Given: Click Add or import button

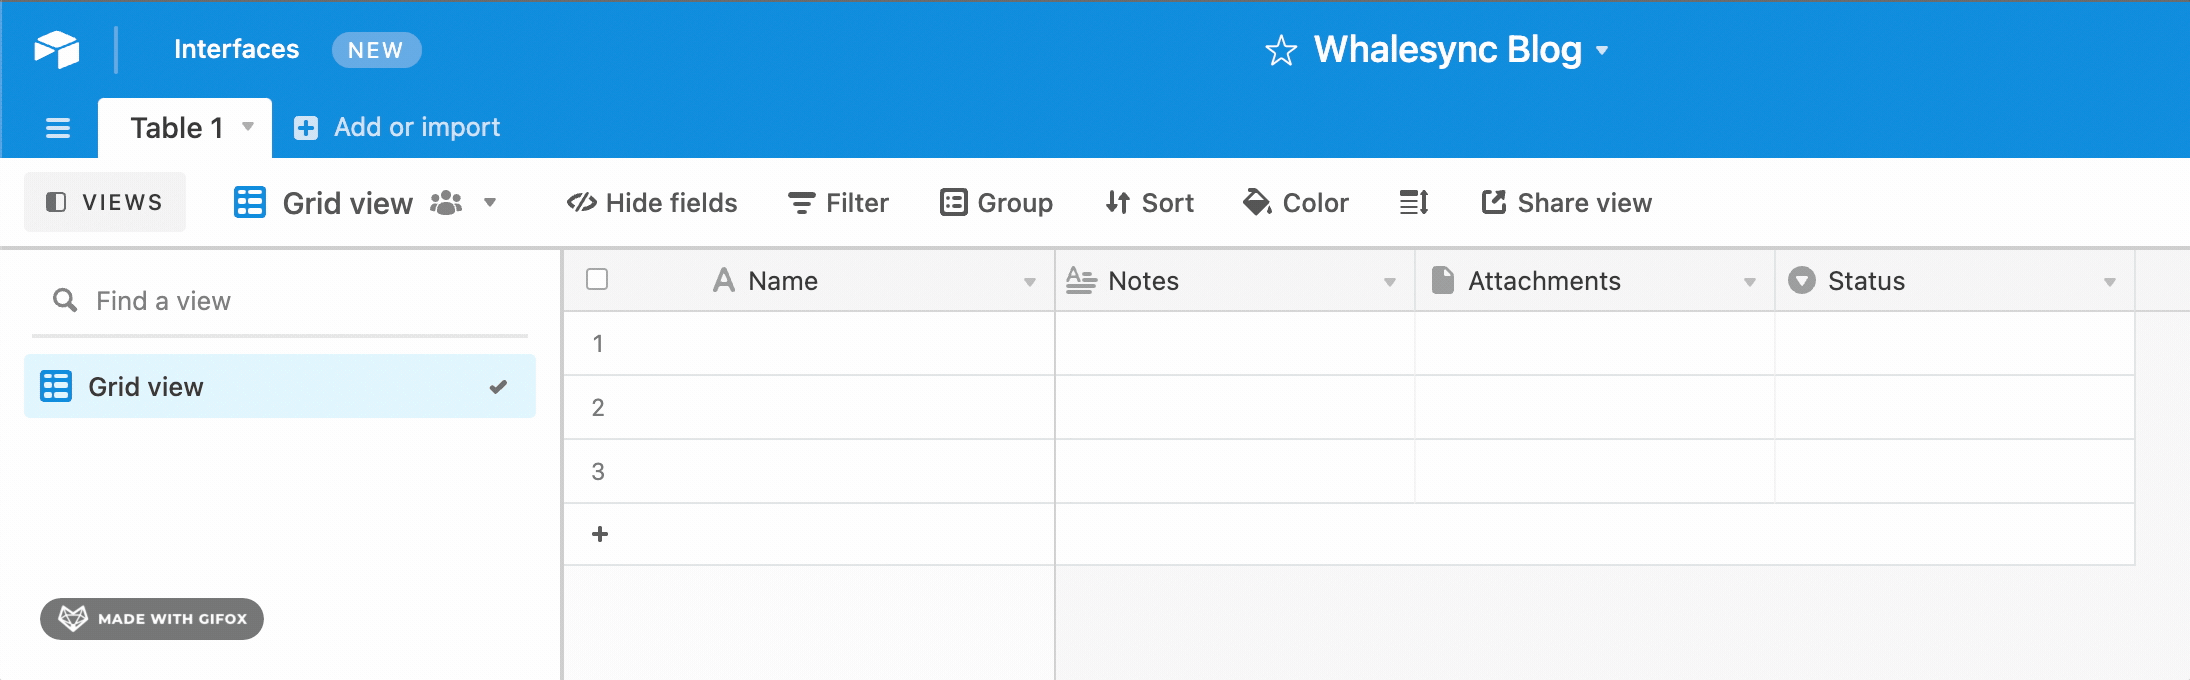Looking at the screenshot, I should point(397,128).
